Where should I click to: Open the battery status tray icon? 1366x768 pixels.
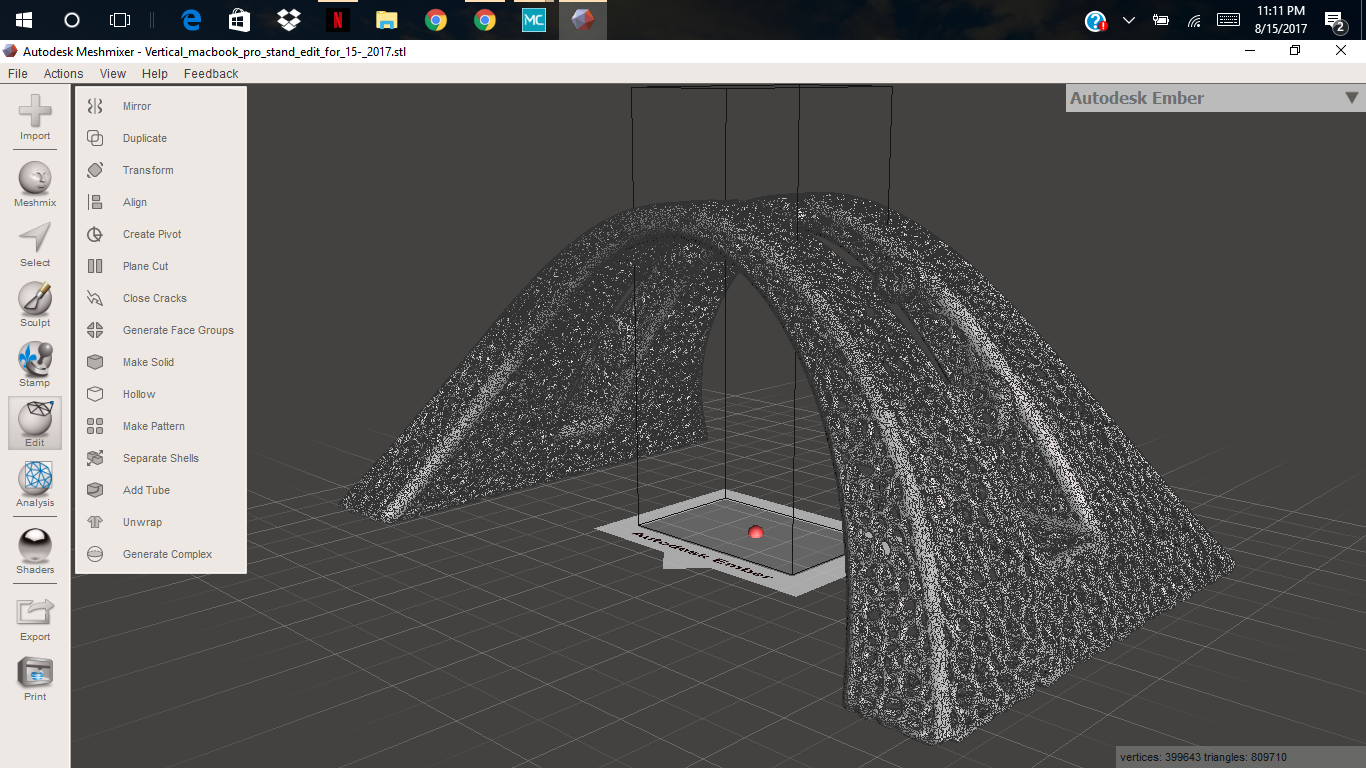coord(1161,20)
